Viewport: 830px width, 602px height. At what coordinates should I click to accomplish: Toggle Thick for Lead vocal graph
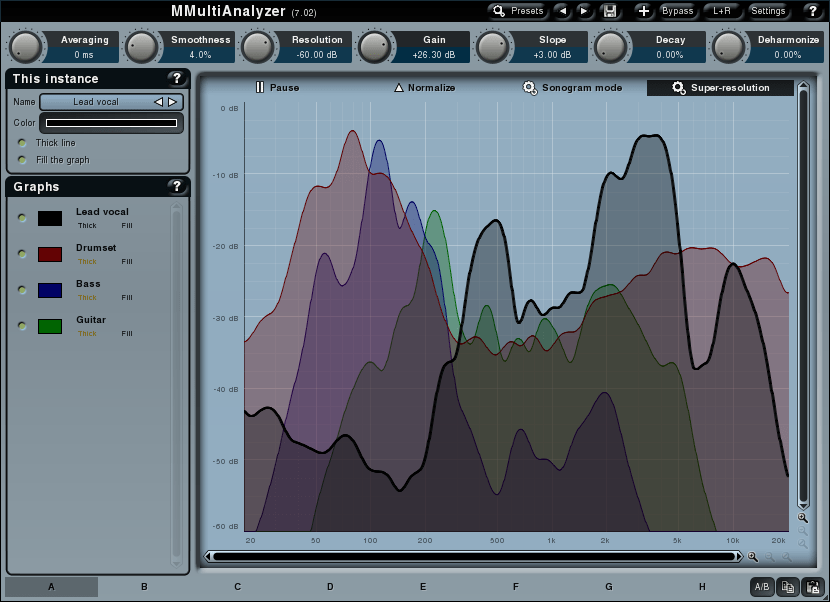[87, 226]
